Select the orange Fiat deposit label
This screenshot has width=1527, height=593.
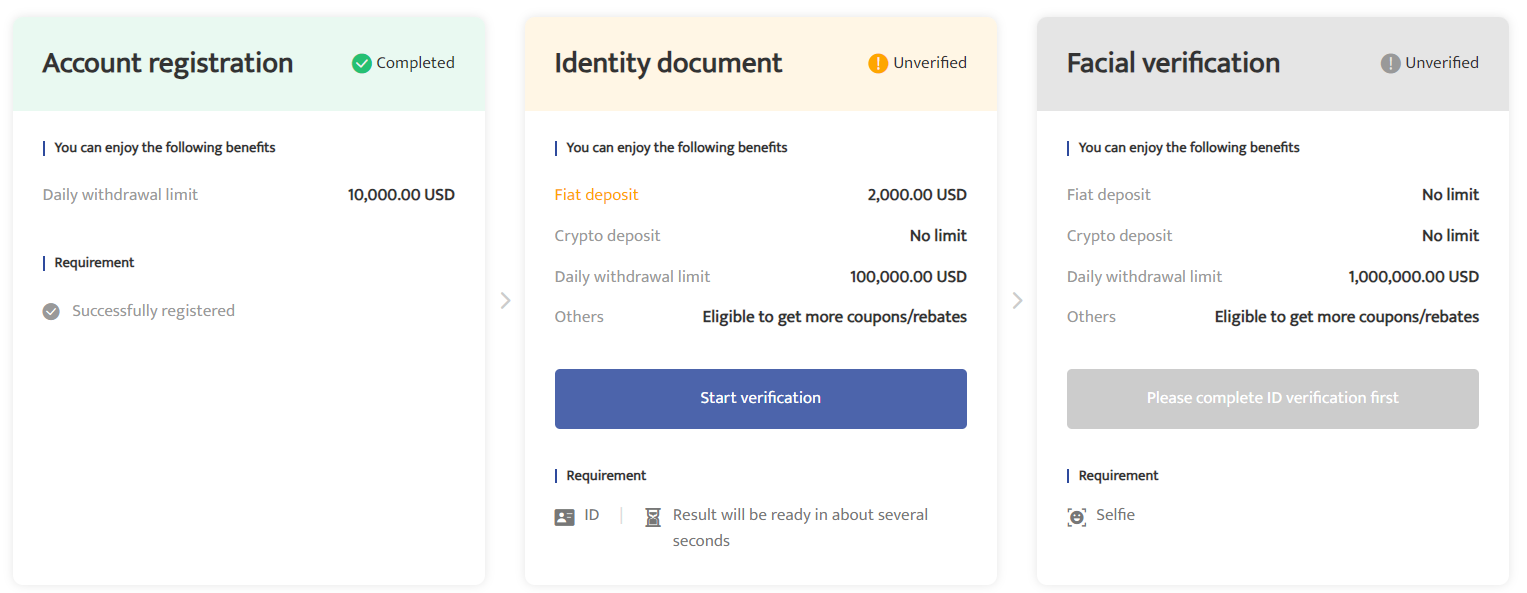pos(597,195)
